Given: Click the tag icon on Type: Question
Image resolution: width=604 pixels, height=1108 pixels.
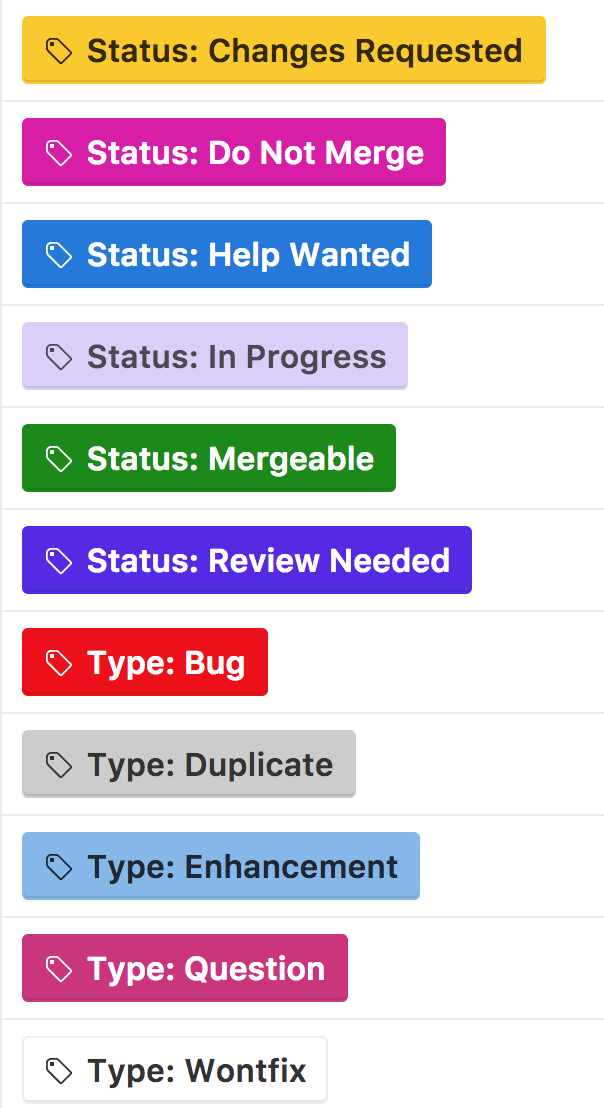Looking at the screenshot, I should click(57, 967).
